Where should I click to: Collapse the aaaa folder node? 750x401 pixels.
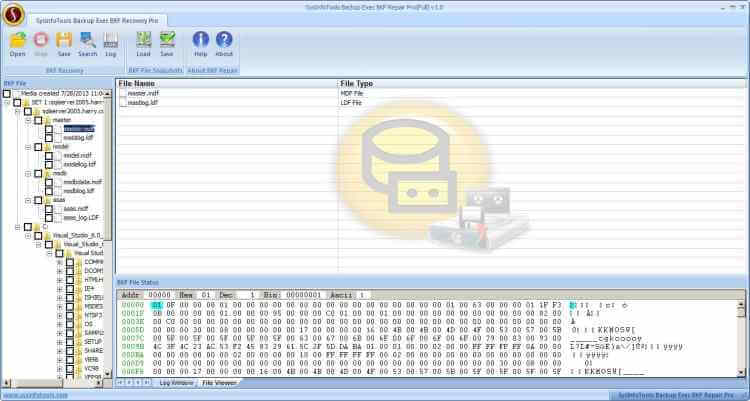(x=28, y=200)
